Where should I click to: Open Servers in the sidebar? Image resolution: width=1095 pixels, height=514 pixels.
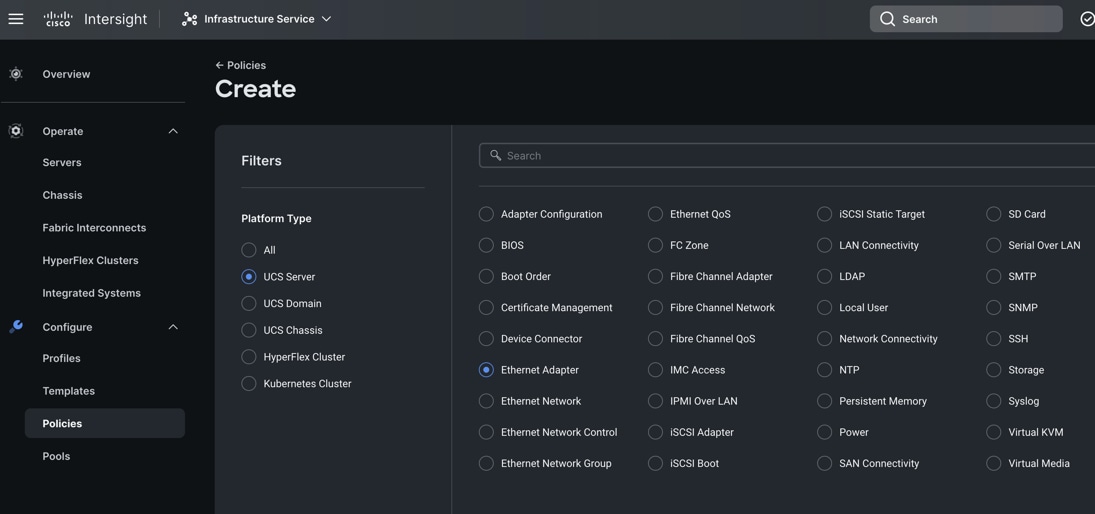(x=62, y=162)
